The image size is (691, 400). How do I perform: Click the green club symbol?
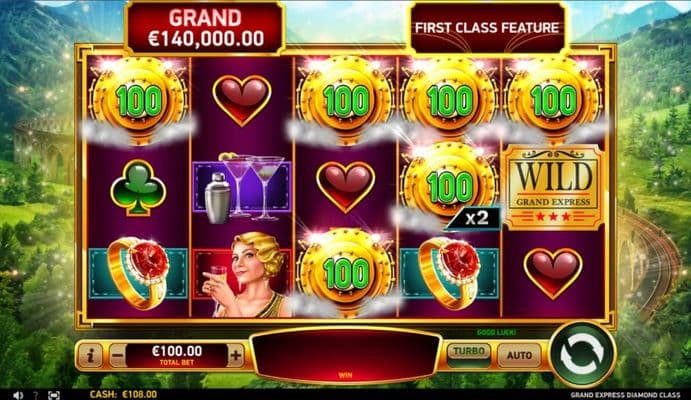coord(138,188)
